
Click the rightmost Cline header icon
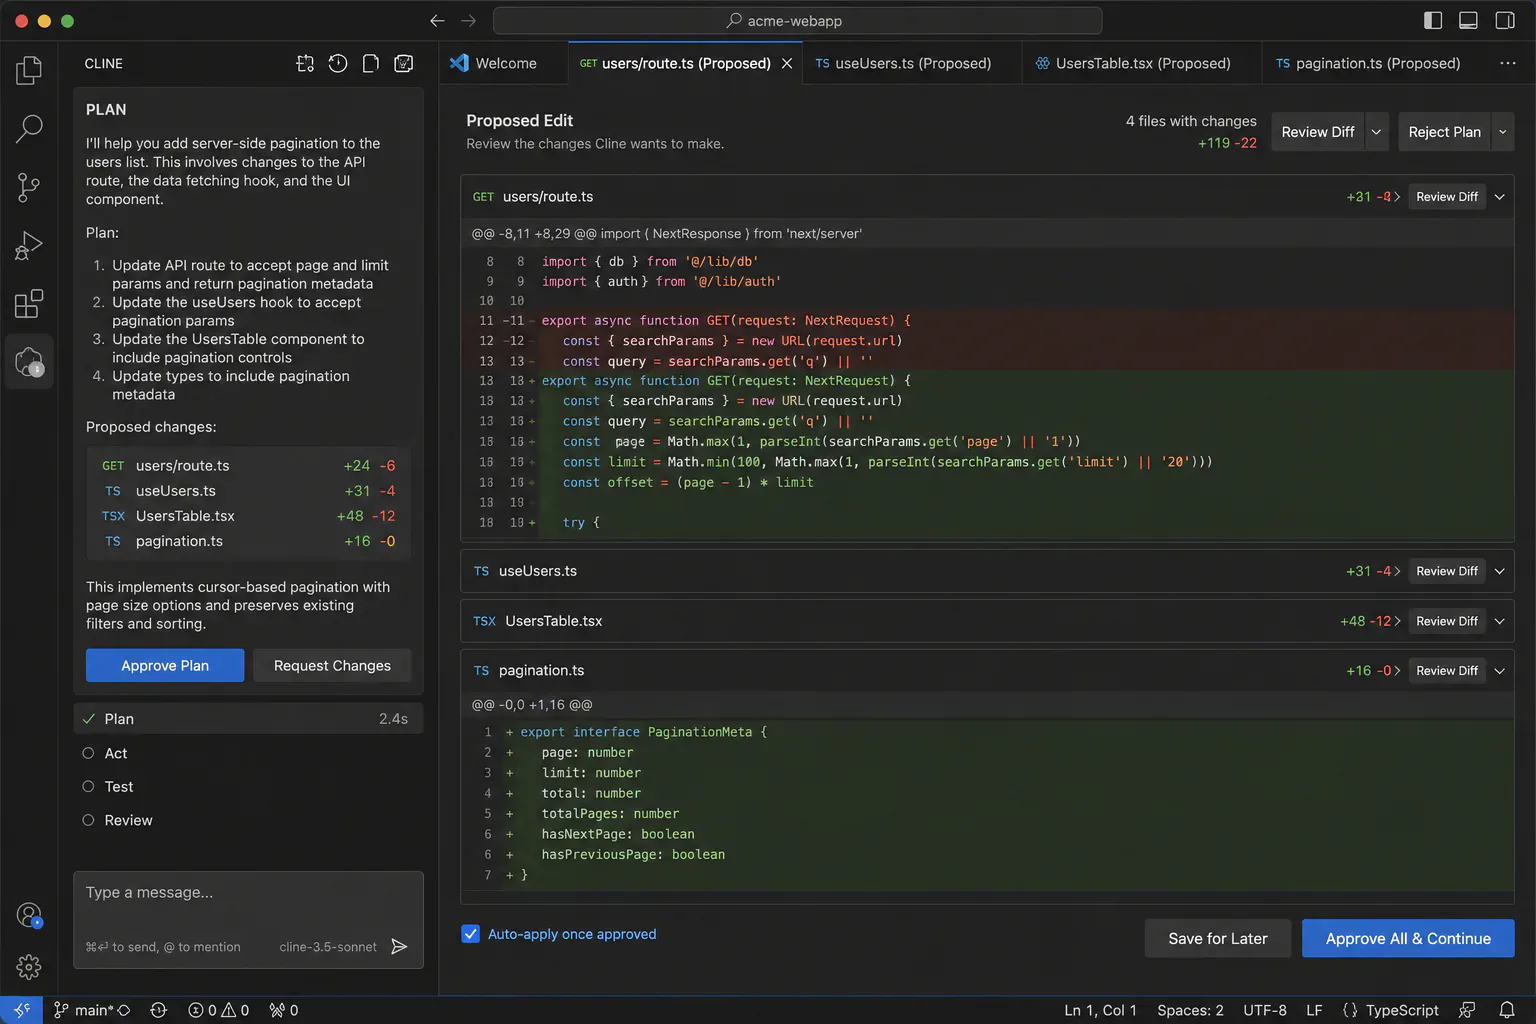tap(404, 63)
